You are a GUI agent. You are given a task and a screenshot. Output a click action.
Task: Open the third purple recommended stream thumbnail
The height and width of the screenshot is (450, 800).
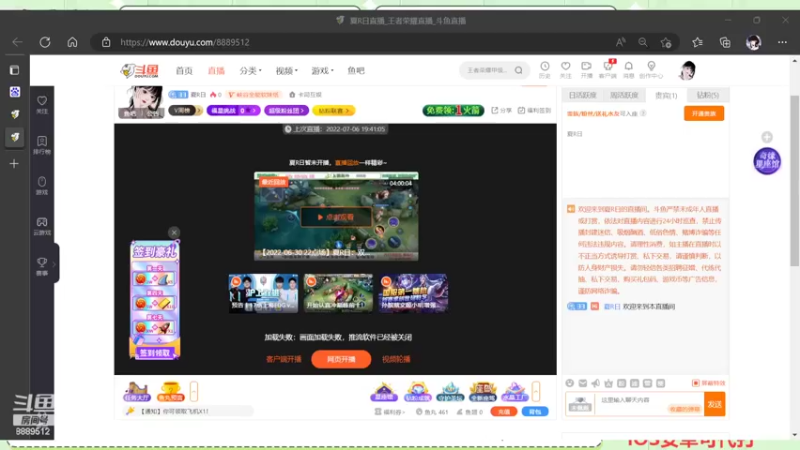[413, 293]
